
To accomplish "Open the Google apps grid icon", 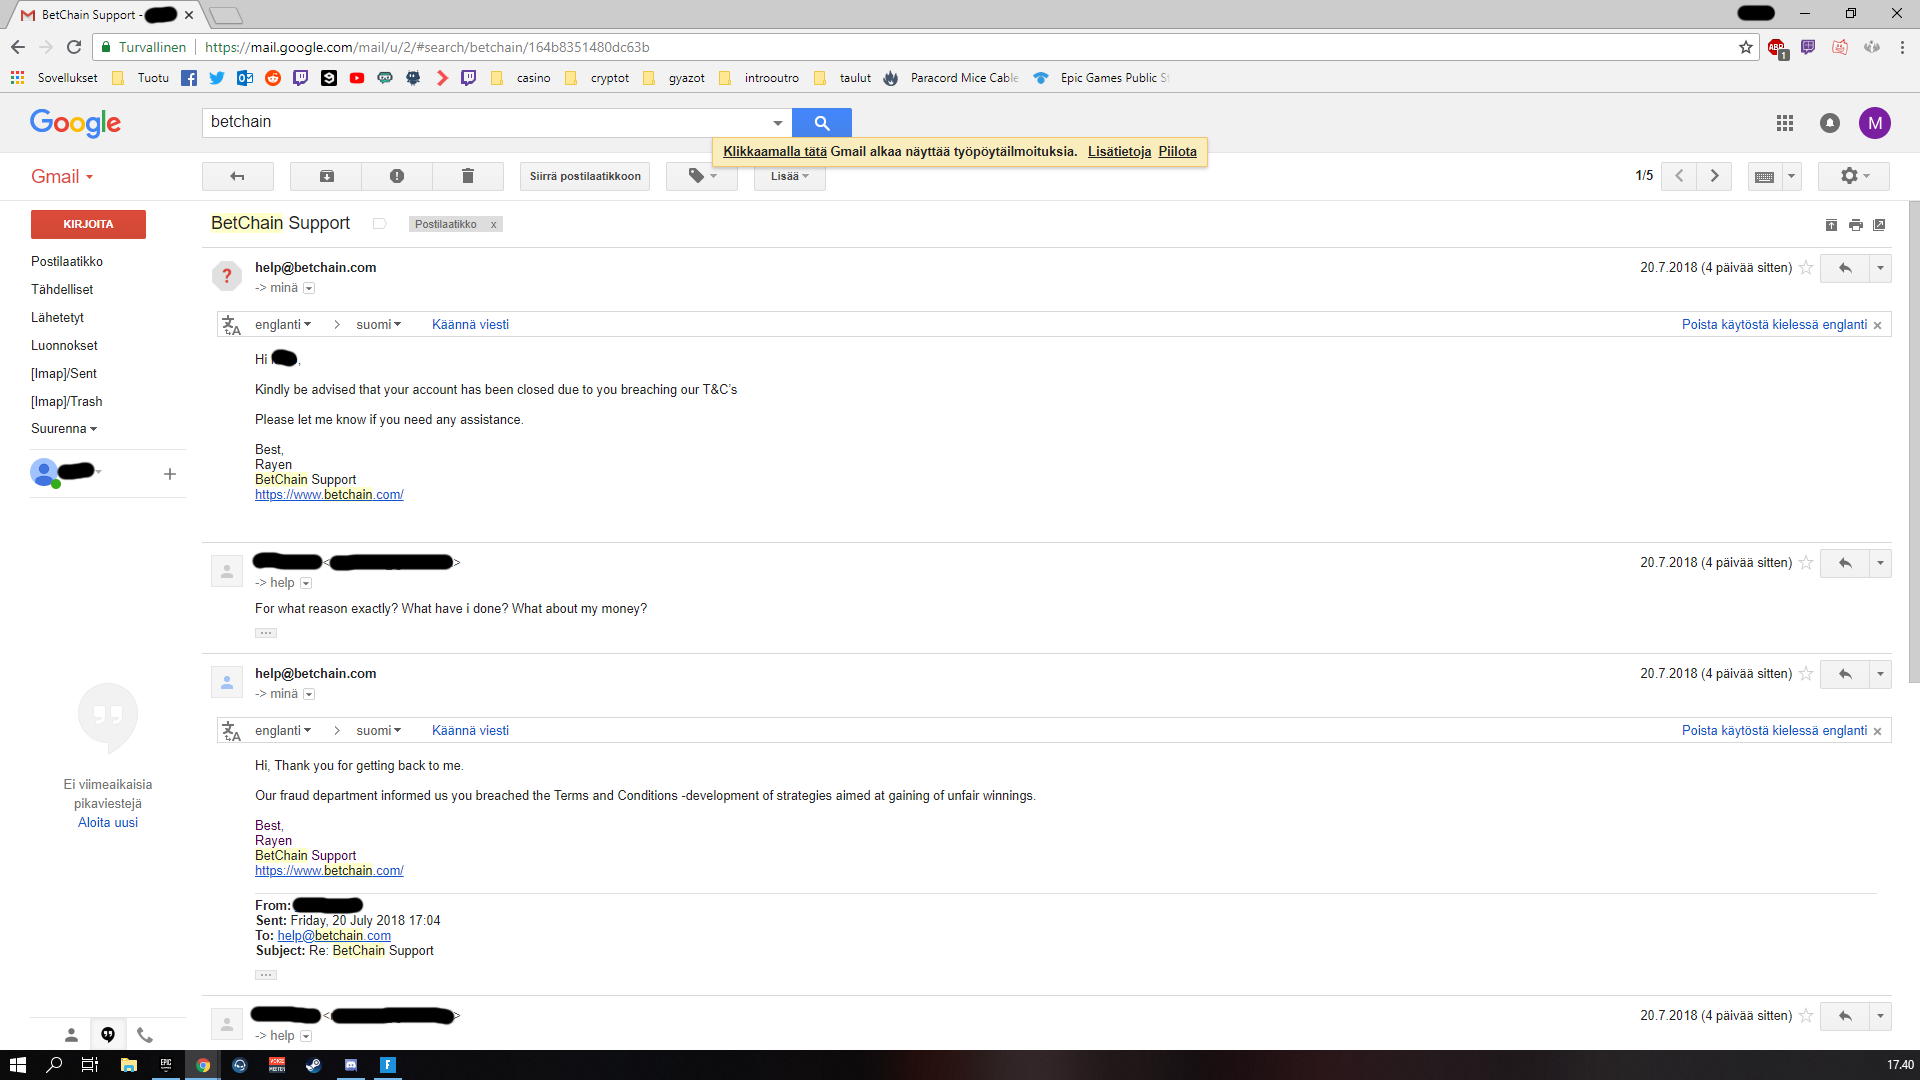I will 1785,123.
